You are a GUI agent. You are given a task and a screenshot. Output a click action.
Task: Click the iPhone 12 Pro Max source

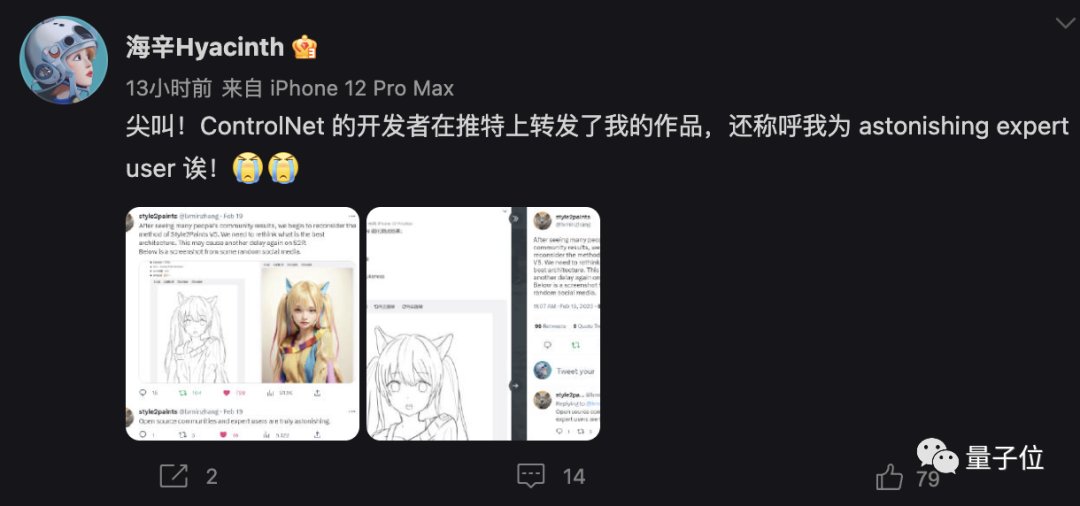click(x=361, y=88)
